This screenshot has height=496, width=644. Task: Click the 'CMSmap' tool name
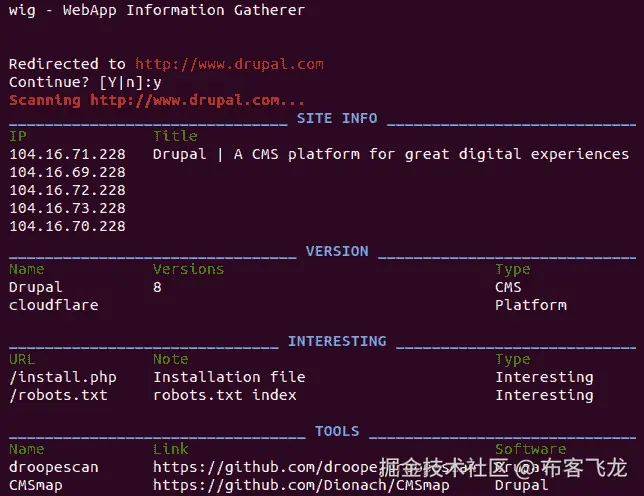36,486
